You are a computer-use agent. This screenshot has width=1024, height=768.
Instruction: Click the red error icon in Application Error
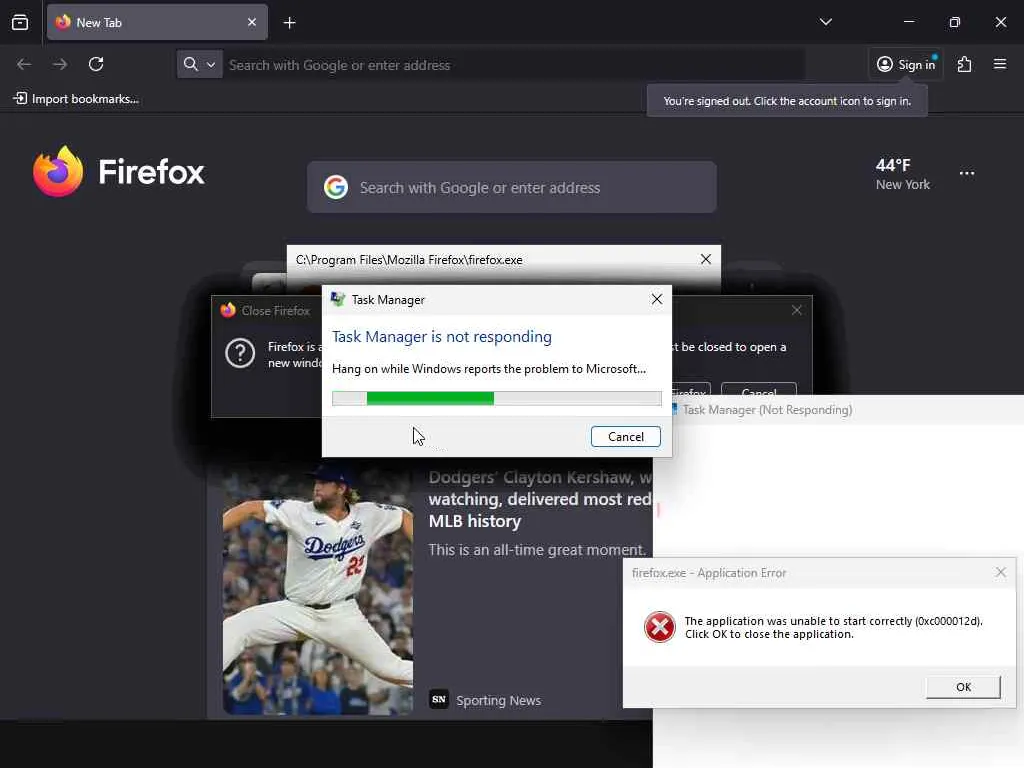click(660, 627)
